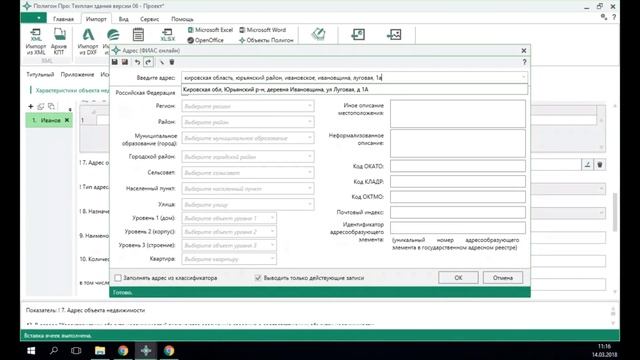The height and width of the screenshot is (360, 640).
Task: Open the green file menu button
Action: pos(33,18)
